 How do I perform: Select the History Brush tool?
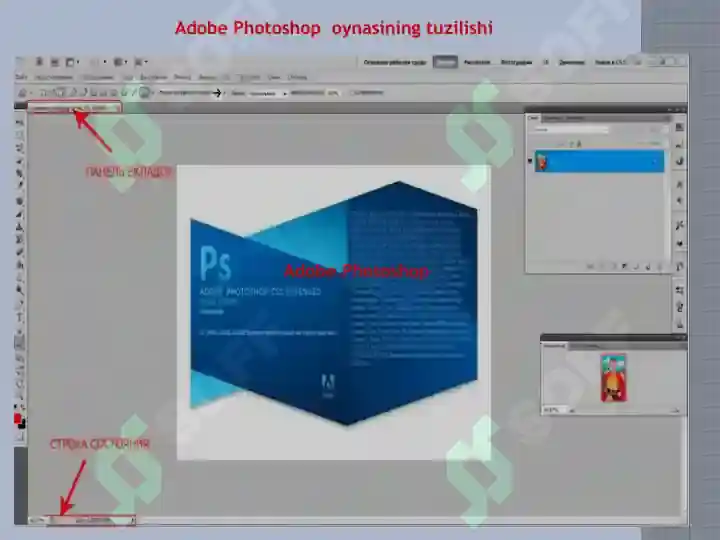20,239
